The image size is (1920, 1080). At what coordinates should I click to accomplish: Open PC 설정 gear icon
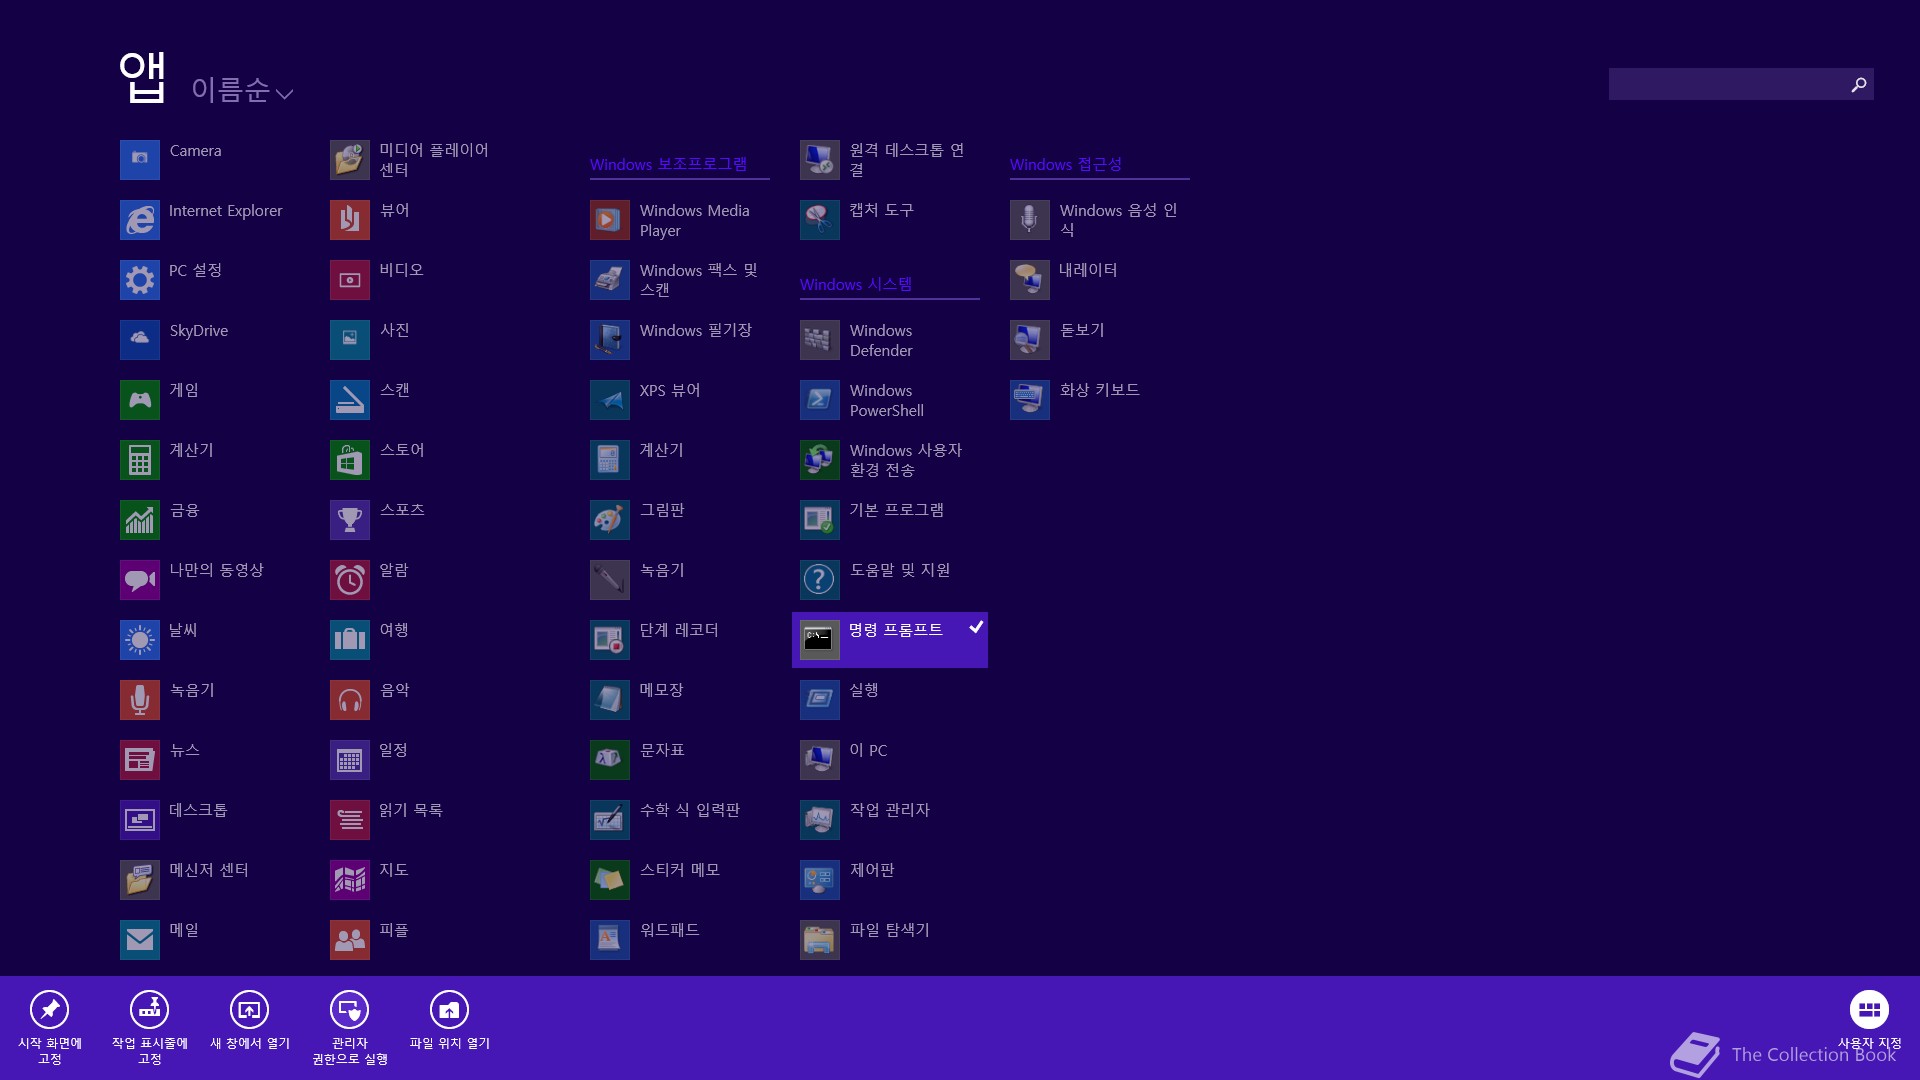click(x=140, y=280)
